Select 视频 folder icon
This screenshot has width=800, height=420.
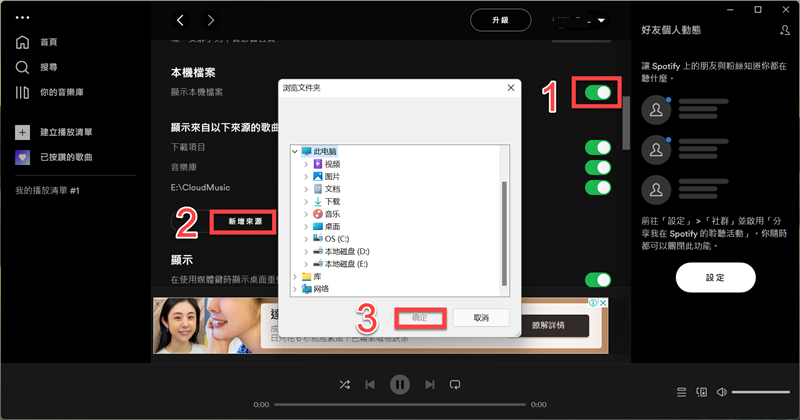[x=318, y=164]
